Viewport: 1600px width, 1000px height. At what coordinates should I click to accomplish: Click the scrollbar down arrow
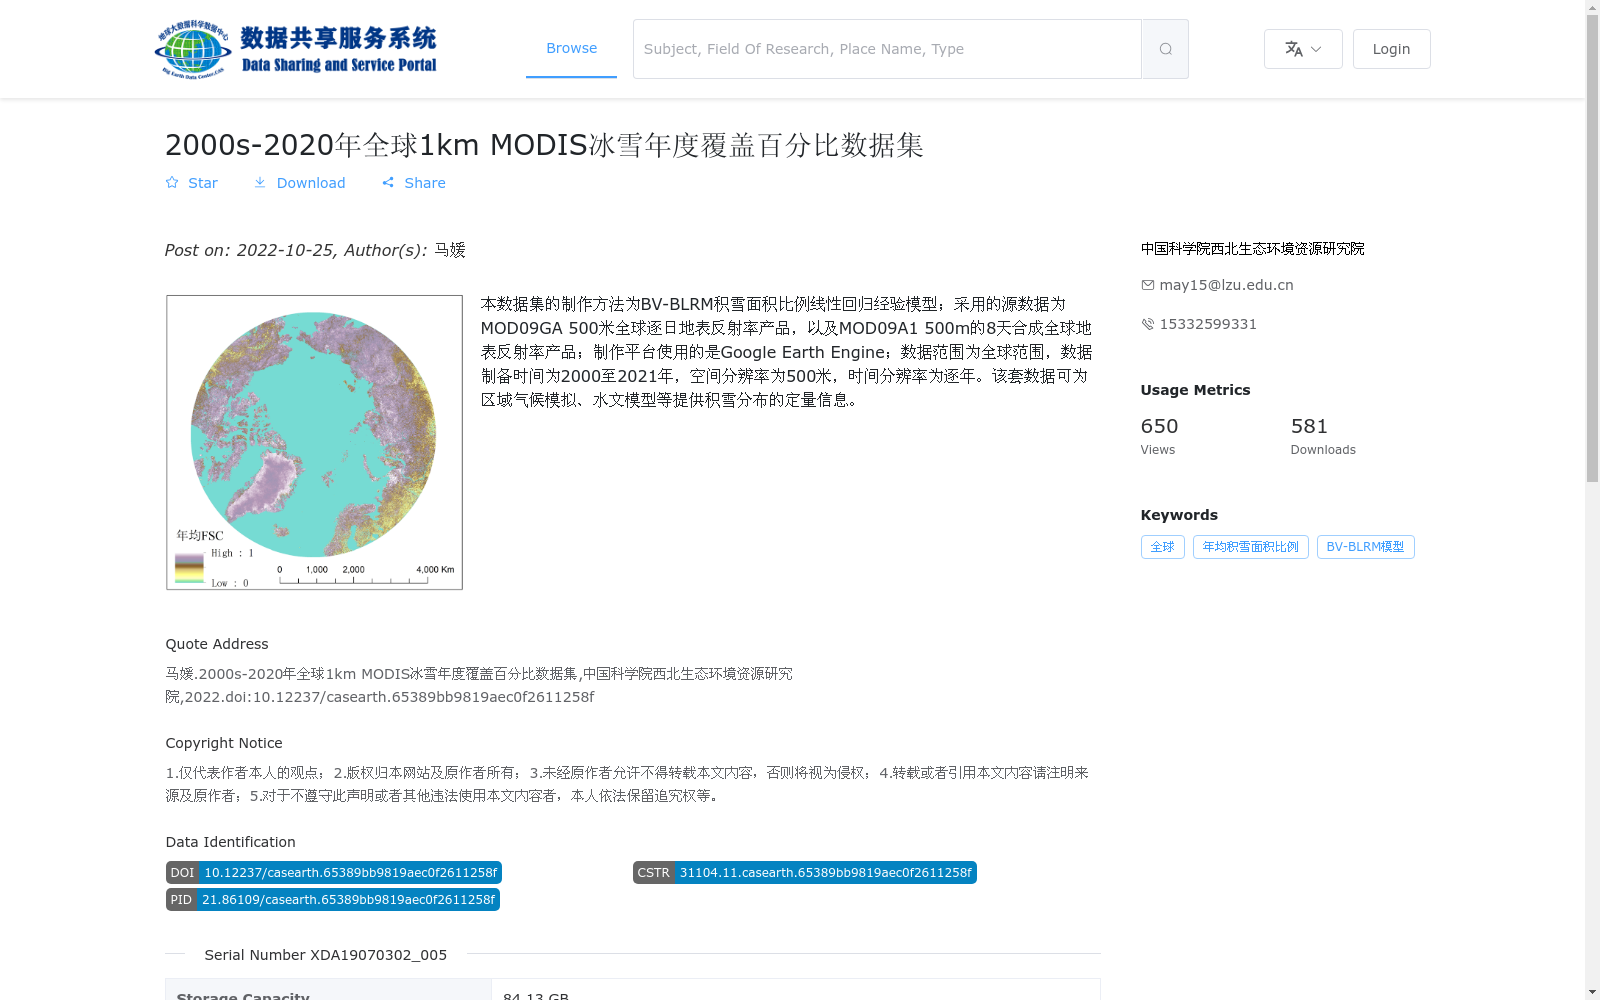(1592, 992)
